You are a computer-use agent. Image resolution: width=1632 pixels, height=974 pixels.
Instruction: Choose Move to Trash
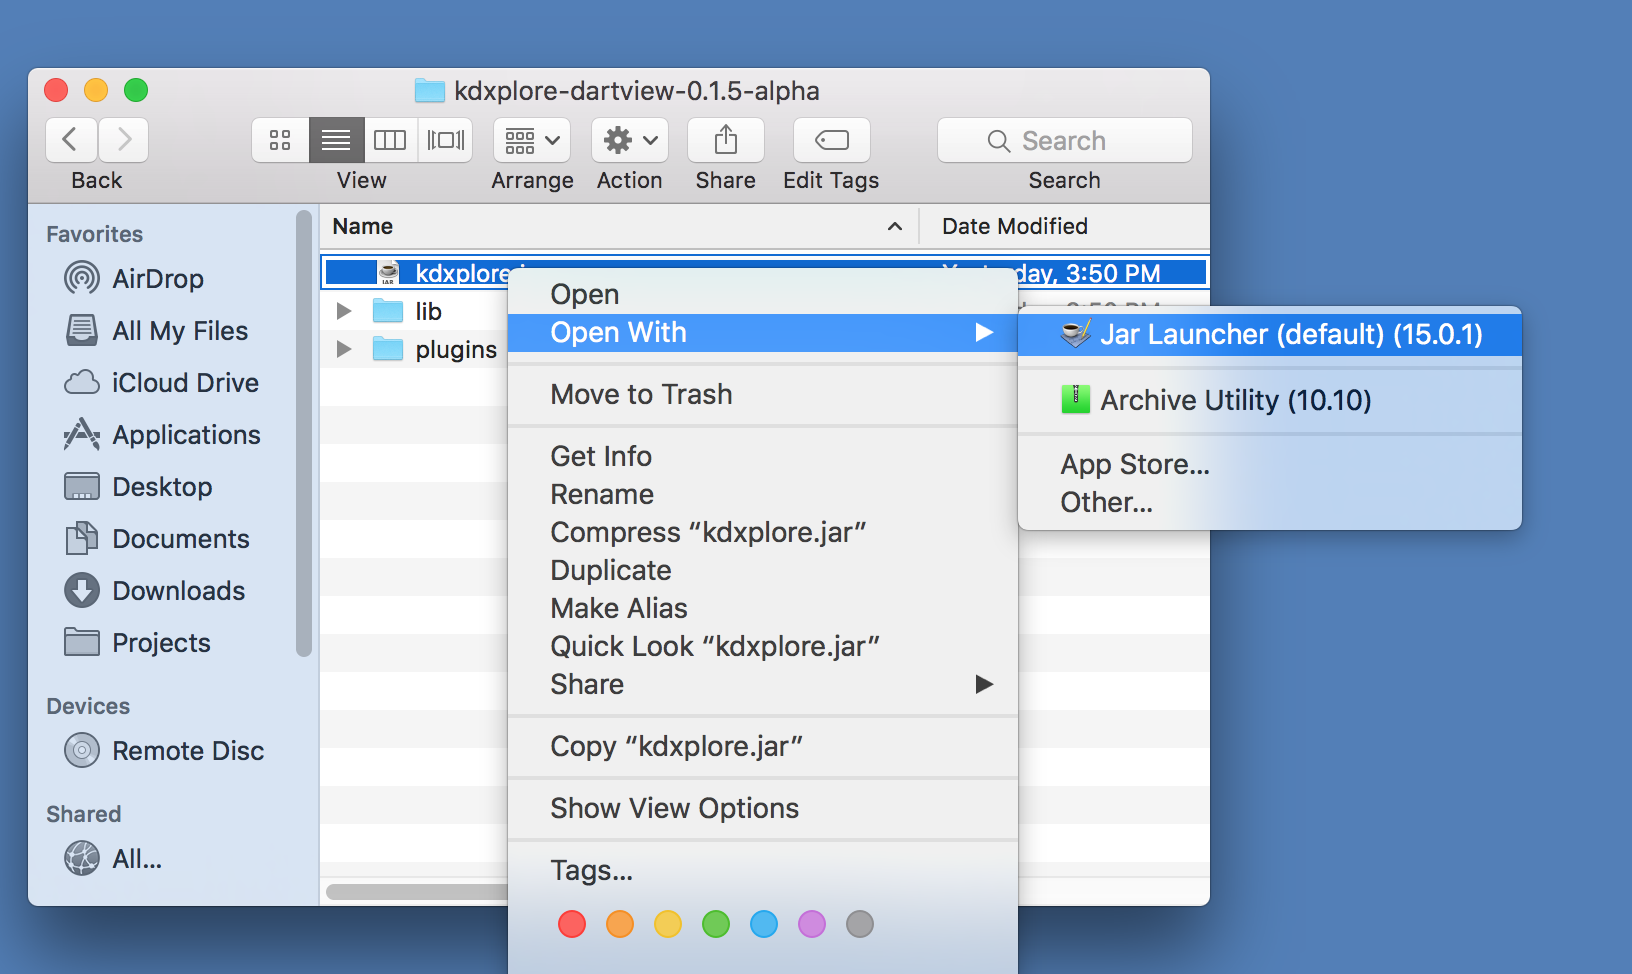point(763,394)
